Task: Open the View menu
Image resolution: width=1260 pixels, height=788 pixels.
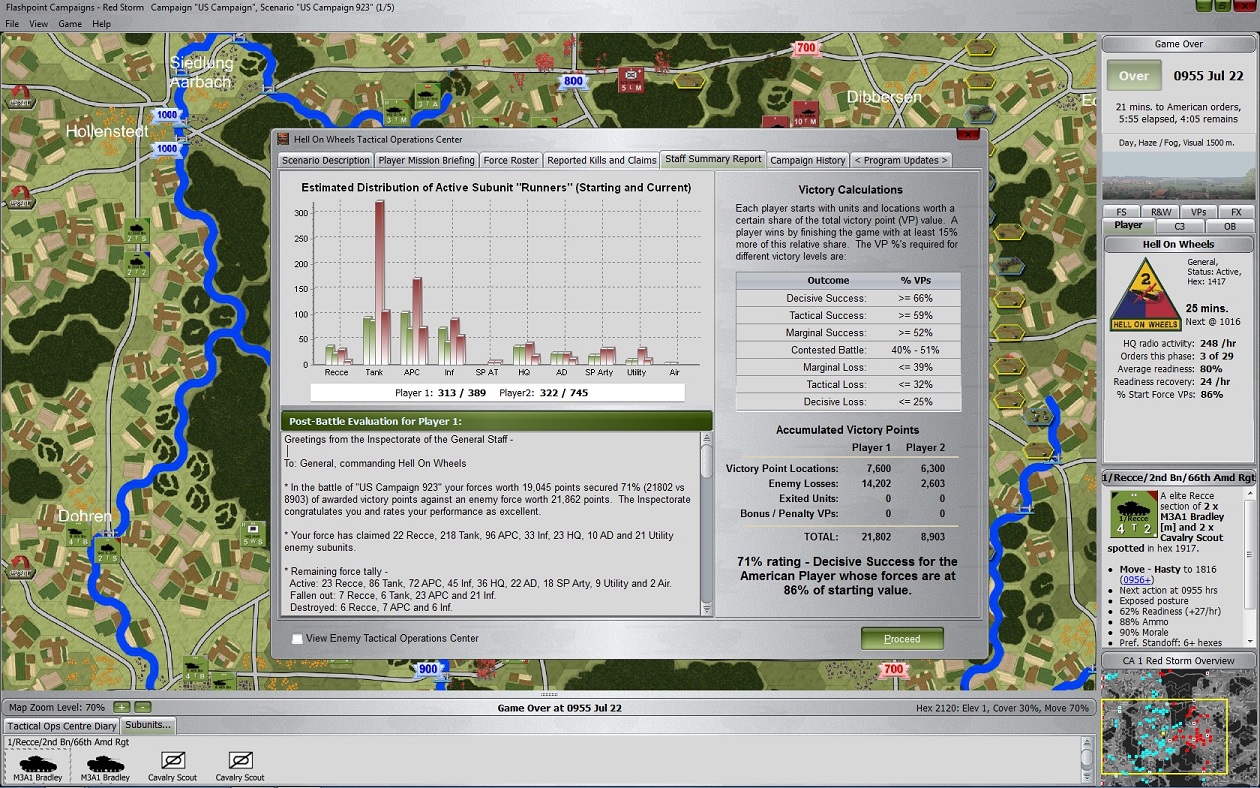Action: click(x=38, y=23)
